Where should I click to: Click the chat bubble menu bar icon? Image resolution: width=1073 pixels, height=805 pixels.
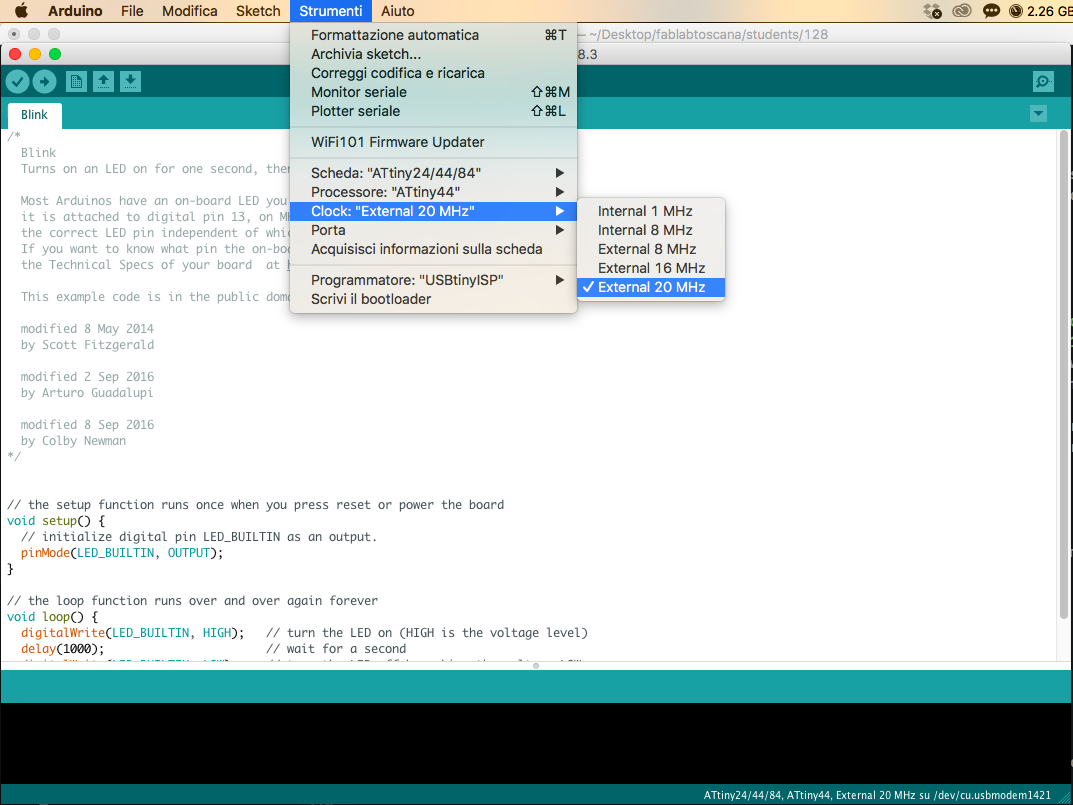coord(990,11)
